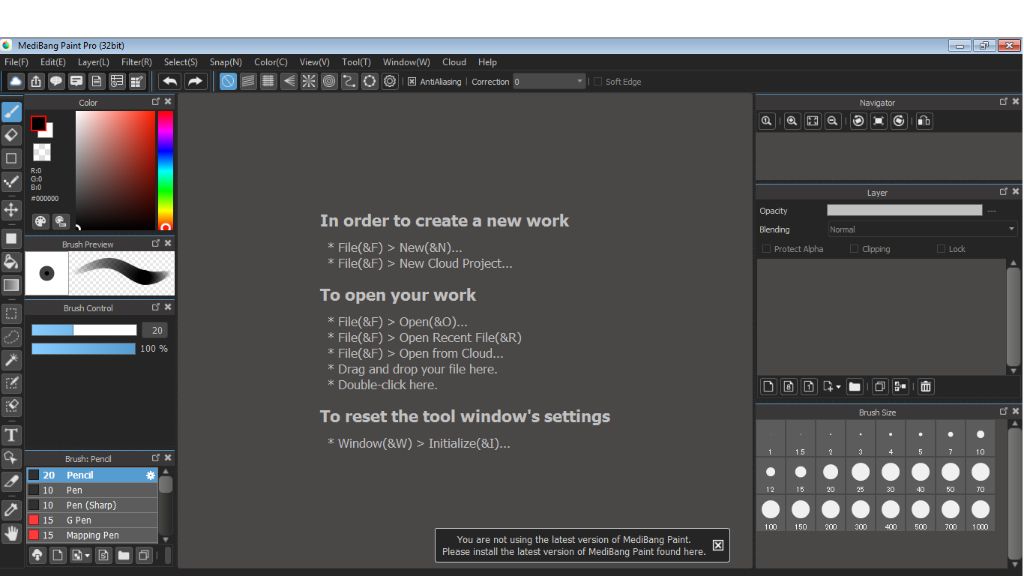
Task: Open Pencil brush settings gear
Action: (151, 475)
